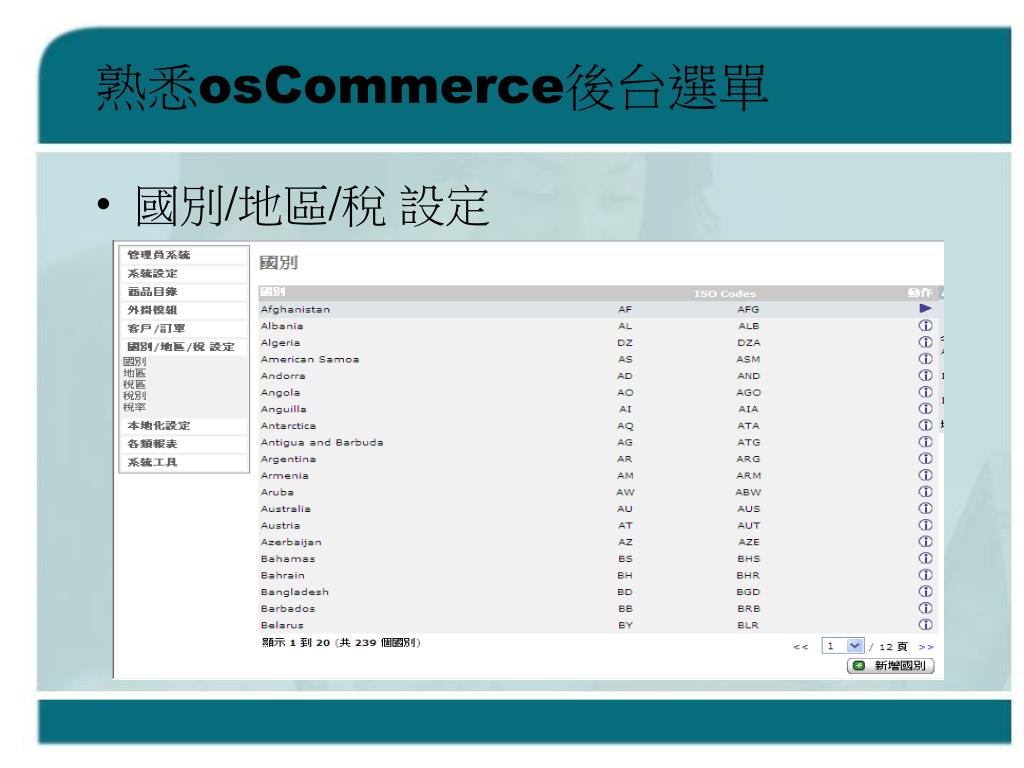Click the AFG ISO code cell
Viewport: 1024px width, 768px height.
coord(748,310)
